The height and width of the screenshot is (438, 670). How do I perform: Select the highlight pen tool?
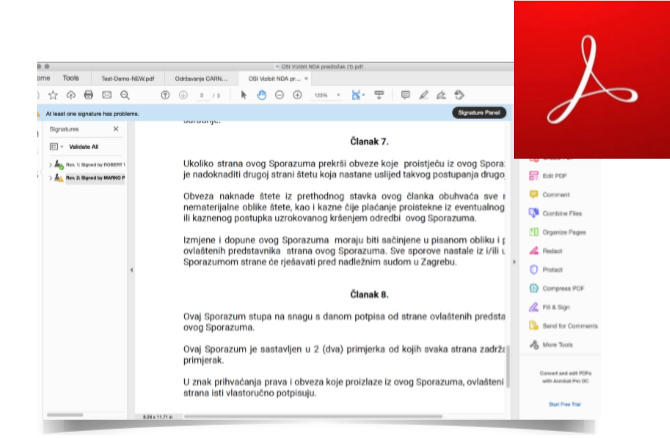point(423,95)
